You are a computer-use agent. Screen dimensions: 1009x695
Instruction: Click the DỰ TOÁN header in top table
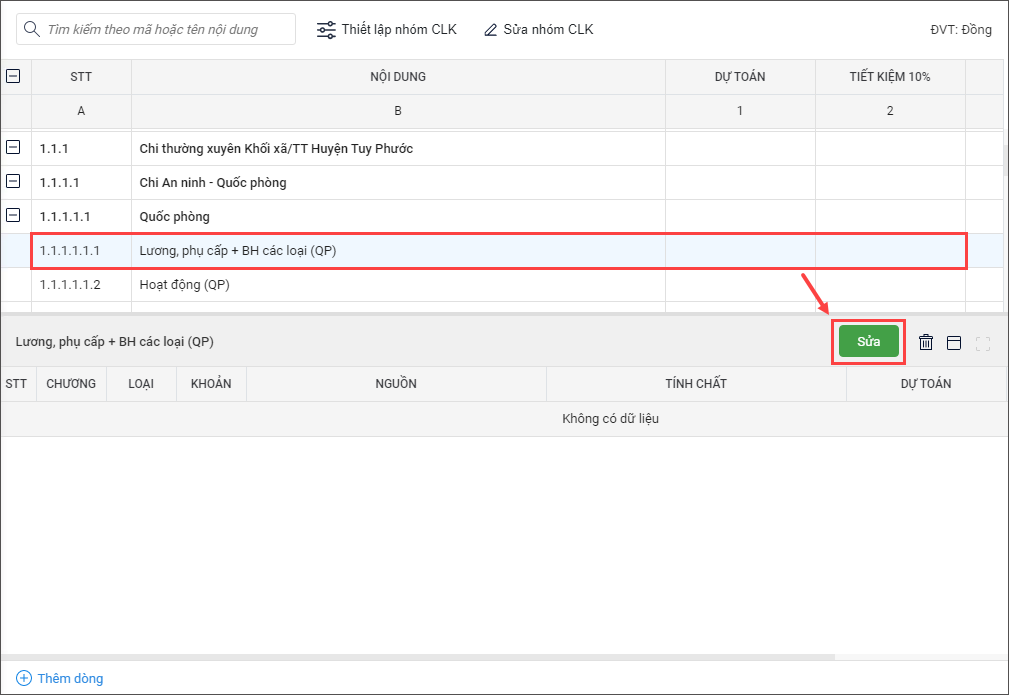[739, 77]
